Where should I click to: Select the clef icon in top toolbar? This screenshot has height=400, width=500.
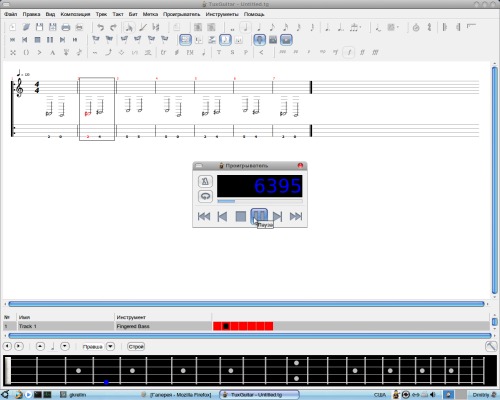coord(430,27)
